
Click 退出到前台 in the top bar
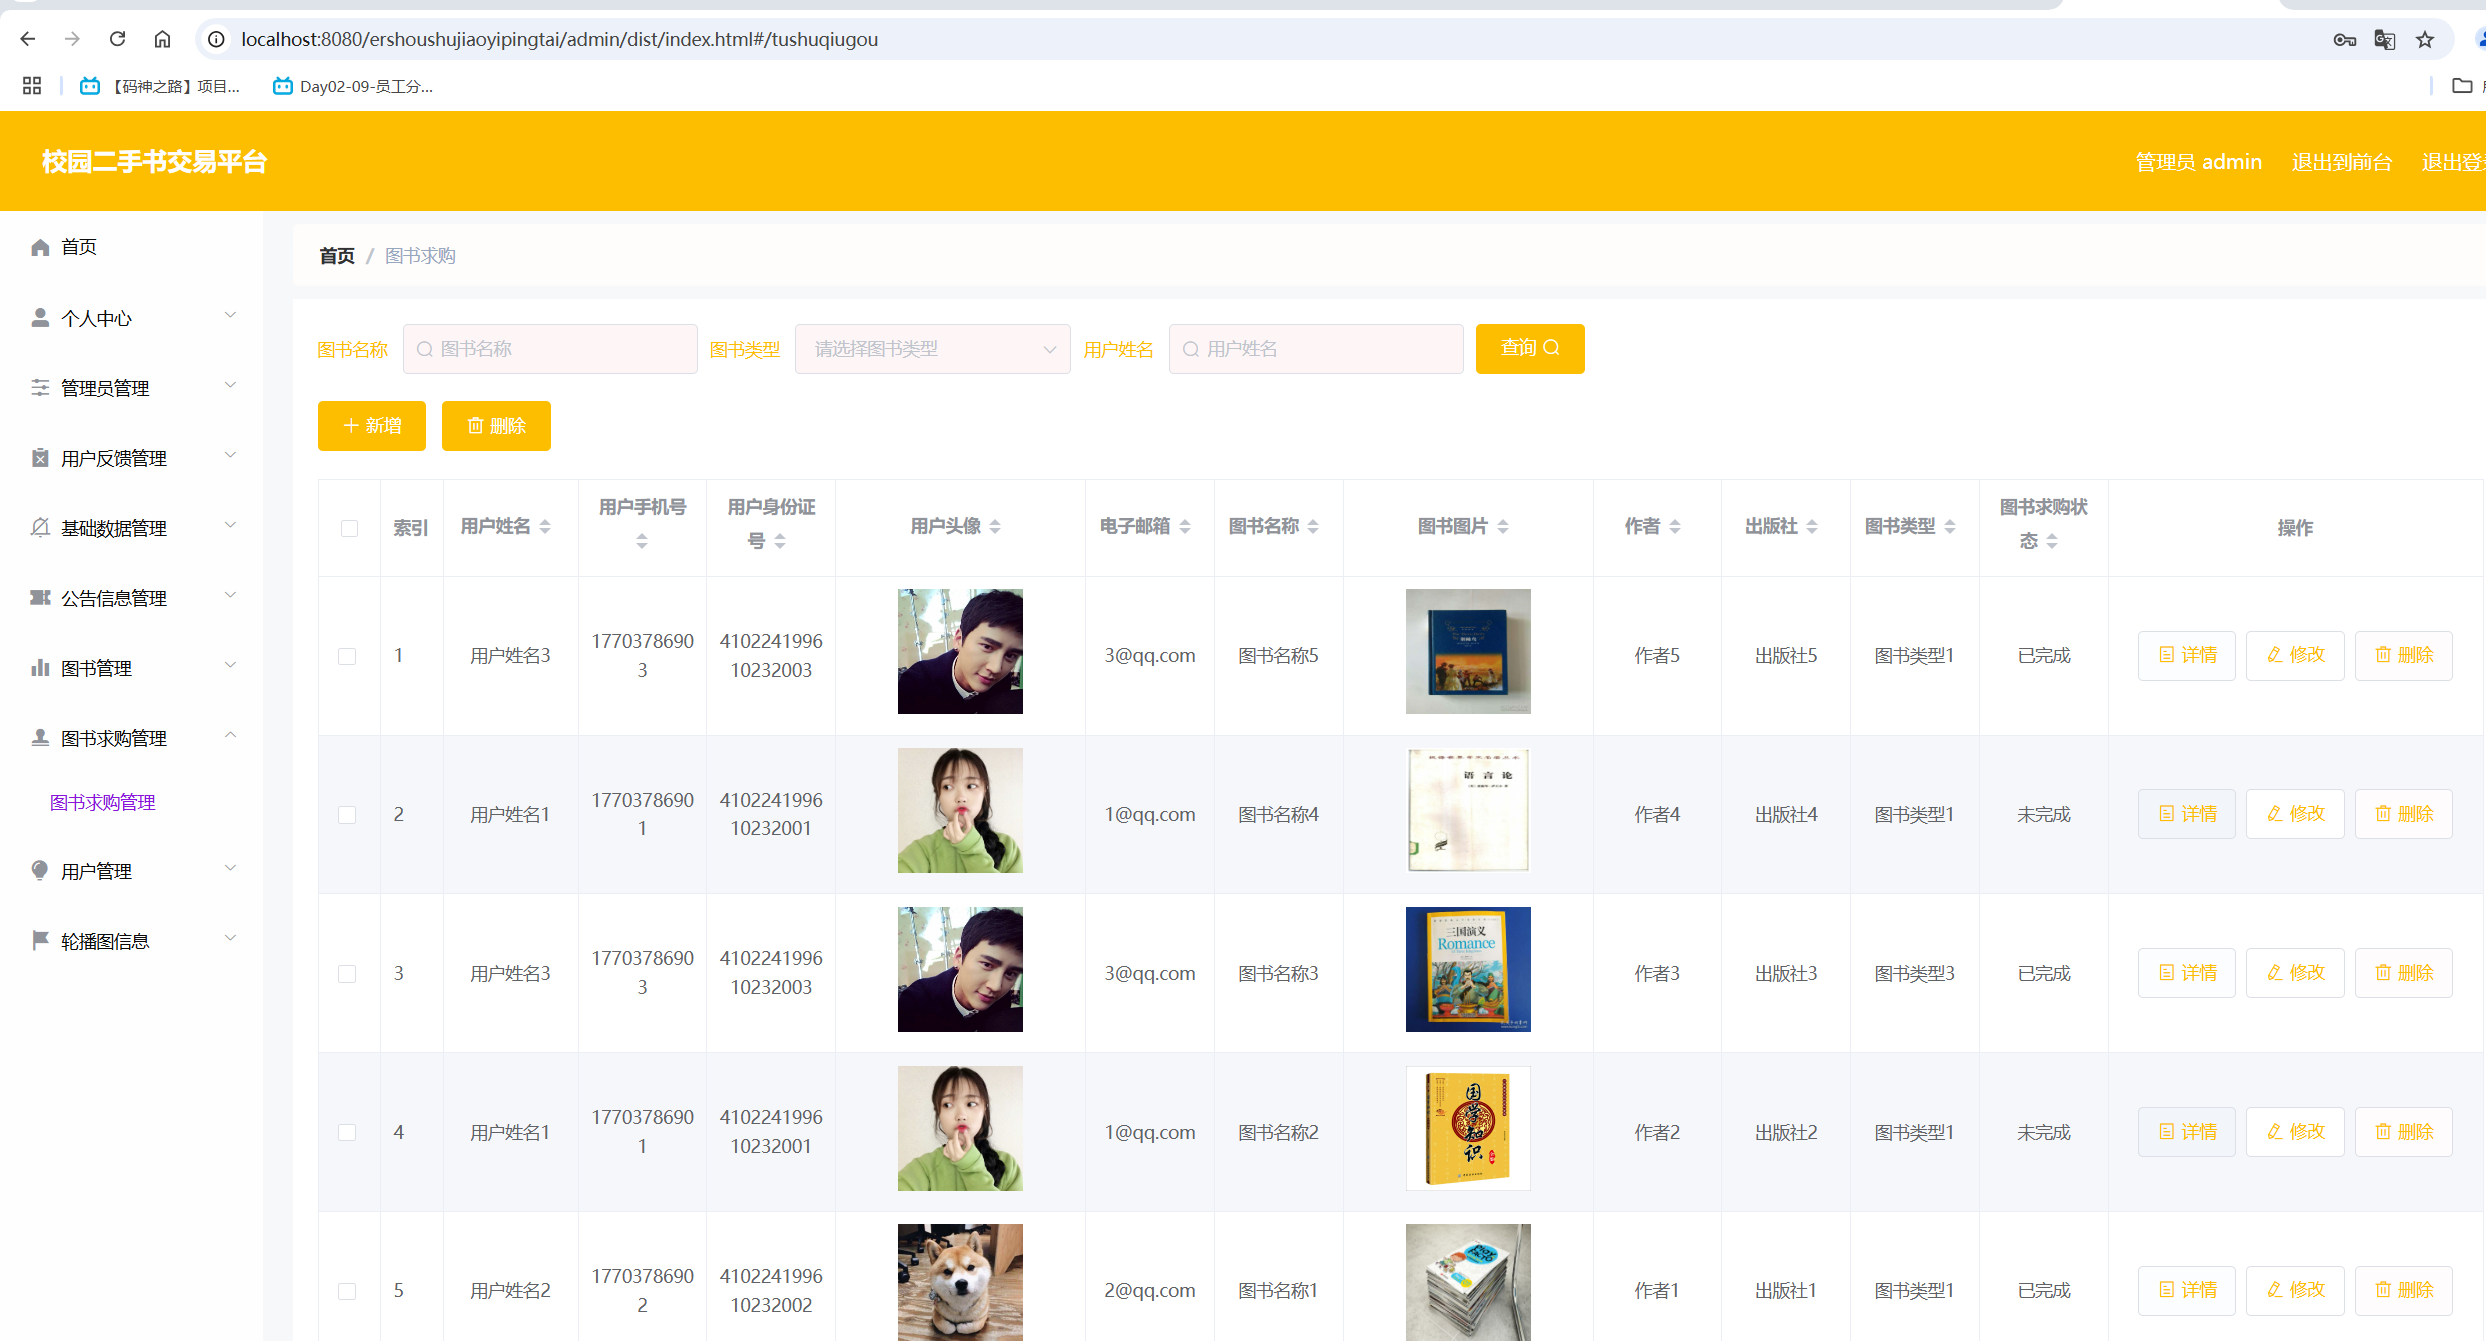pyautogui.click(x=2342, y=160)
